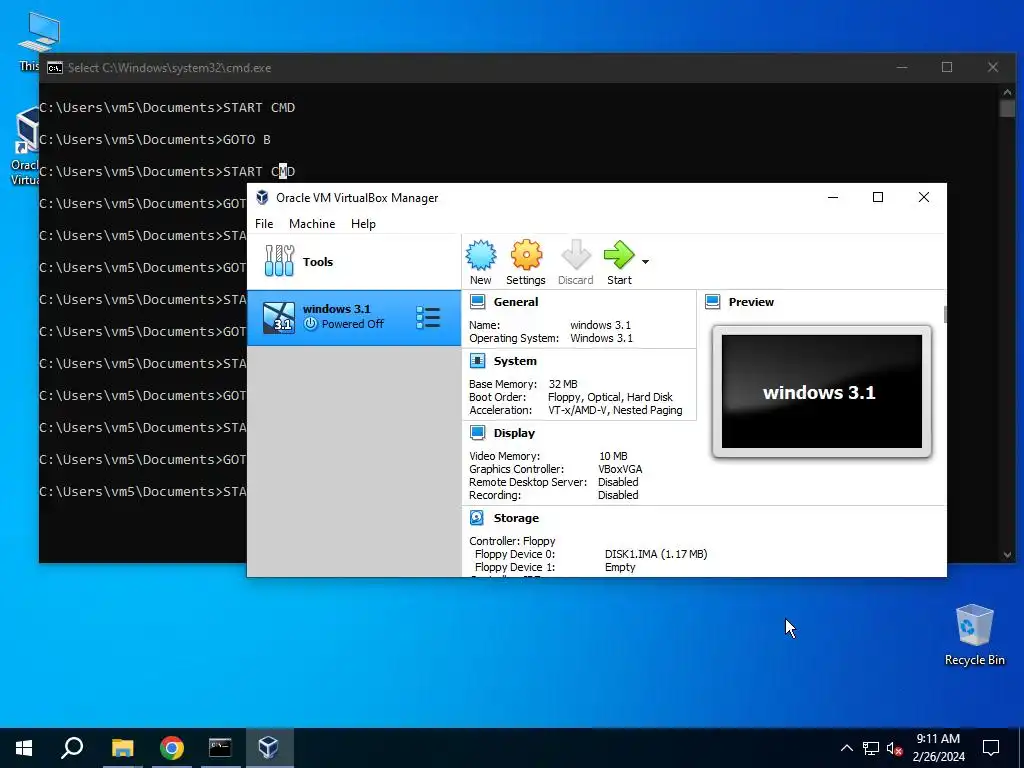
Task: Open the Help menu in VirtualBox
Action: (363, 224)
